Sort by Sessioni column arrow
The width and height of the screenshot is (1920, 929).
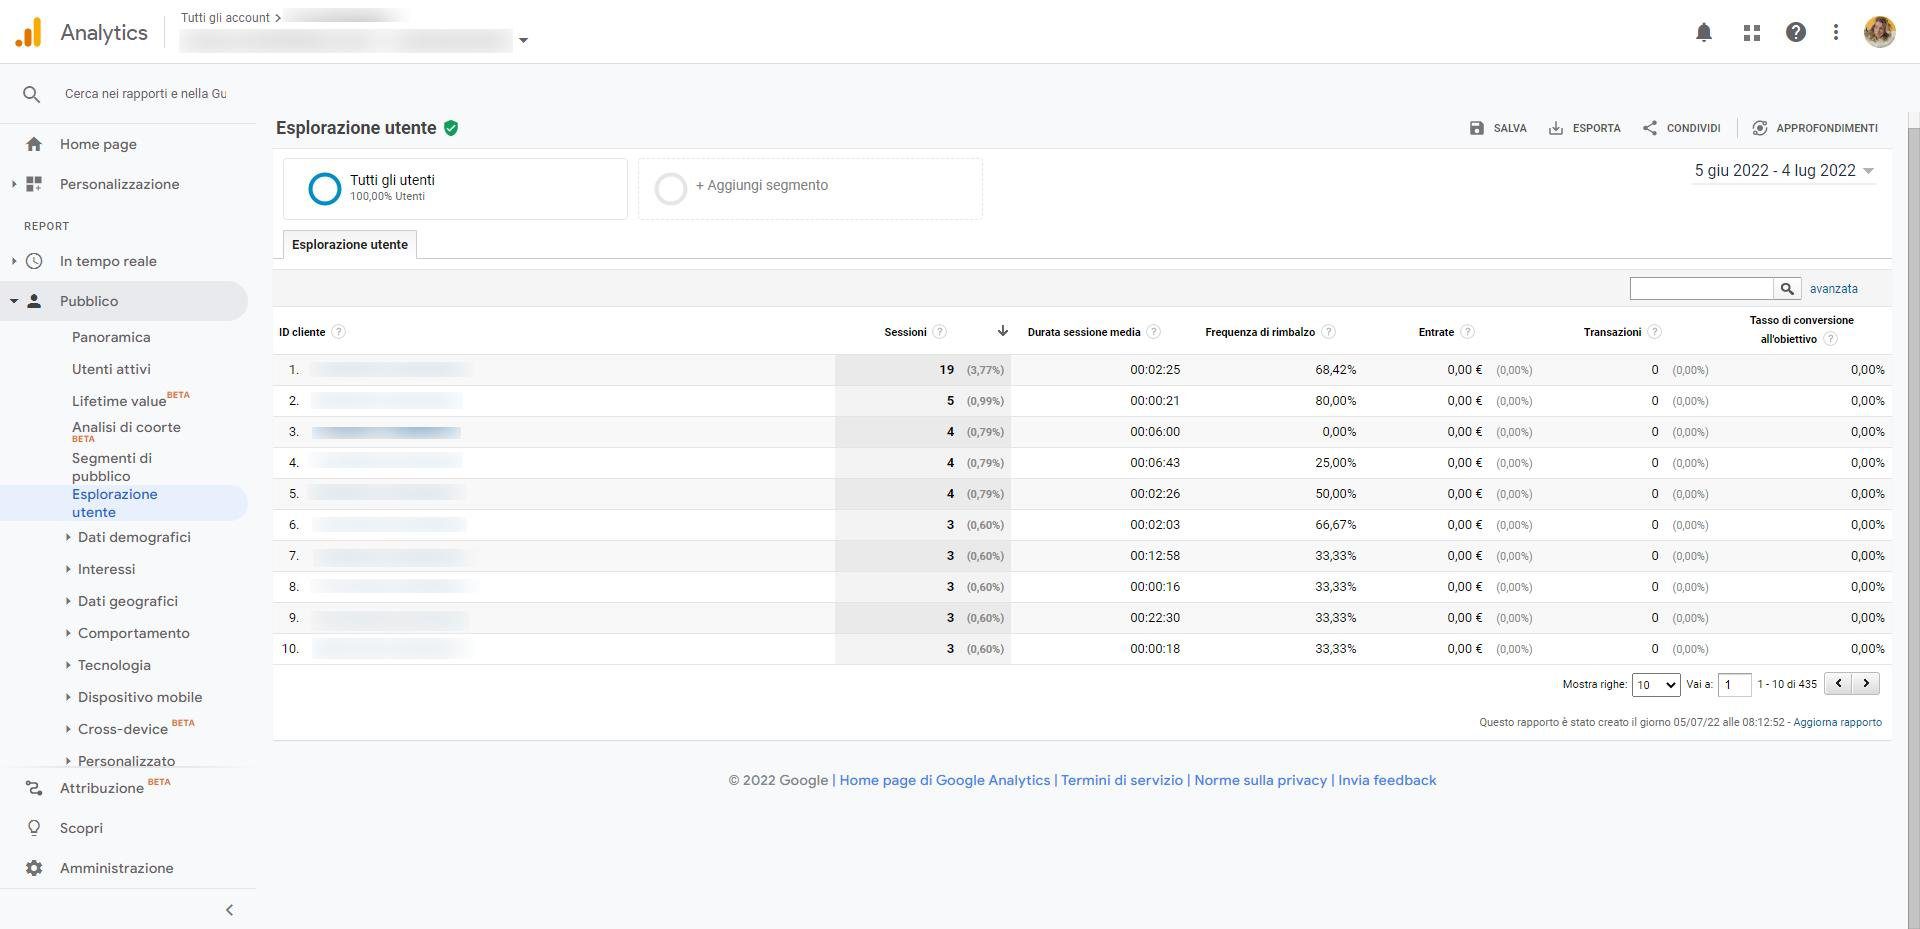pyautogui.click(x=1002, y=331)
